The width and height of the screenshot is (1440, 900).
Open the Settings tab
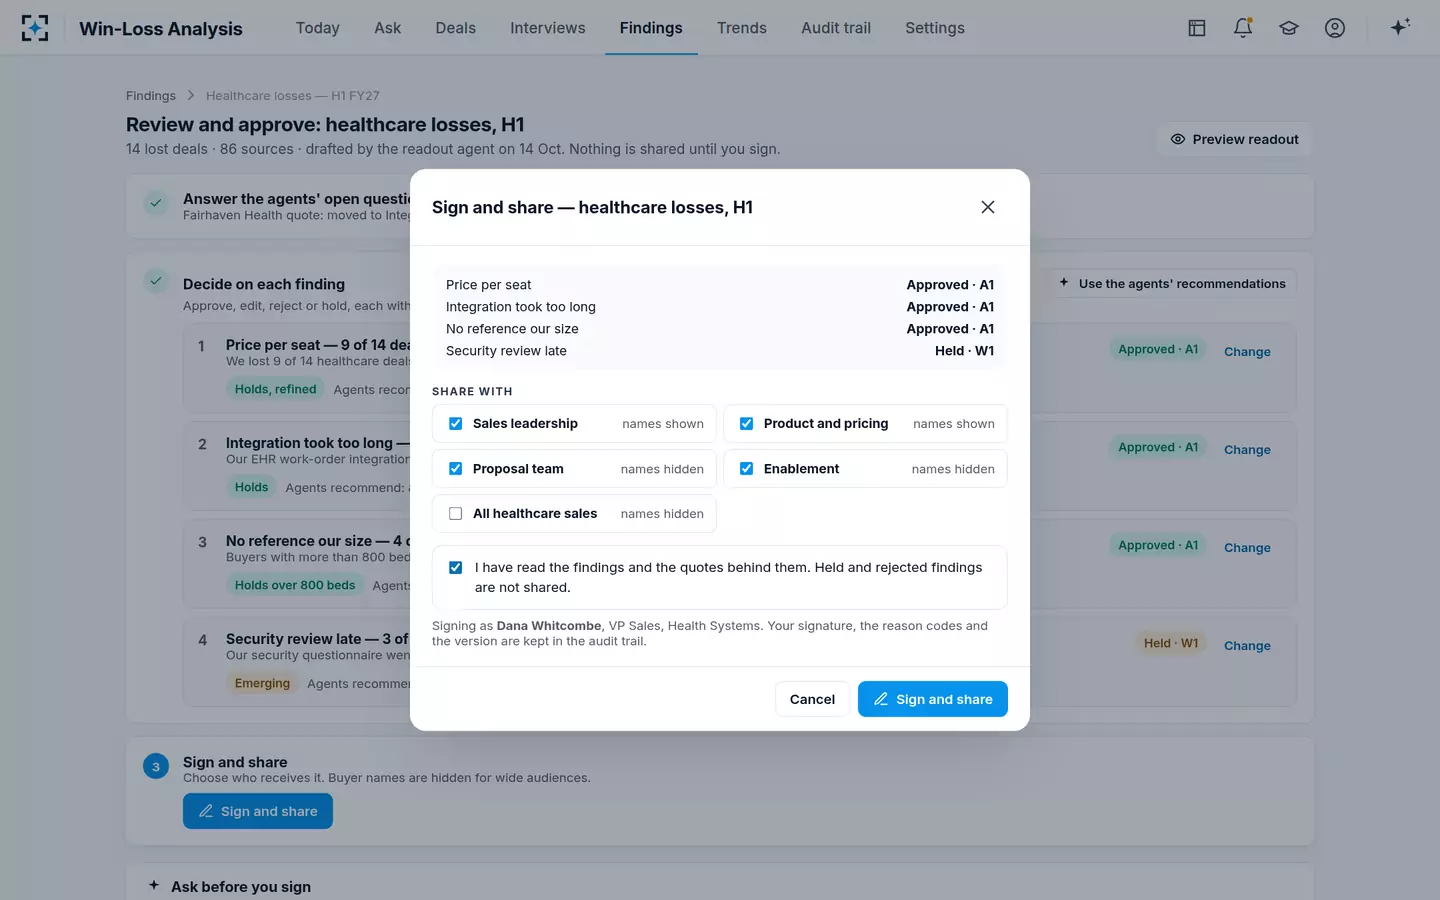point(935,28)
